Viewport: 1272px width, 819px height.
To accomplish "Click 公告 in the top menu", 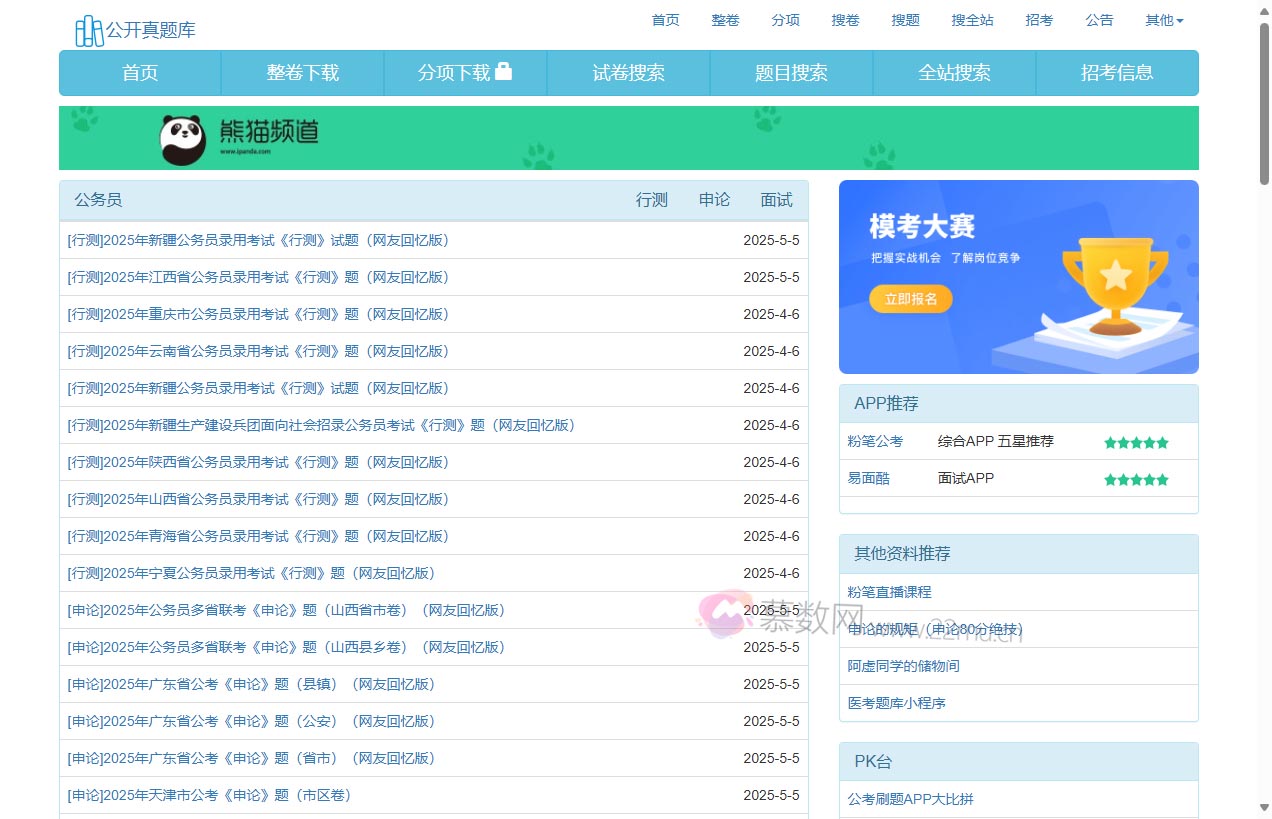I will coord(1099,20).
